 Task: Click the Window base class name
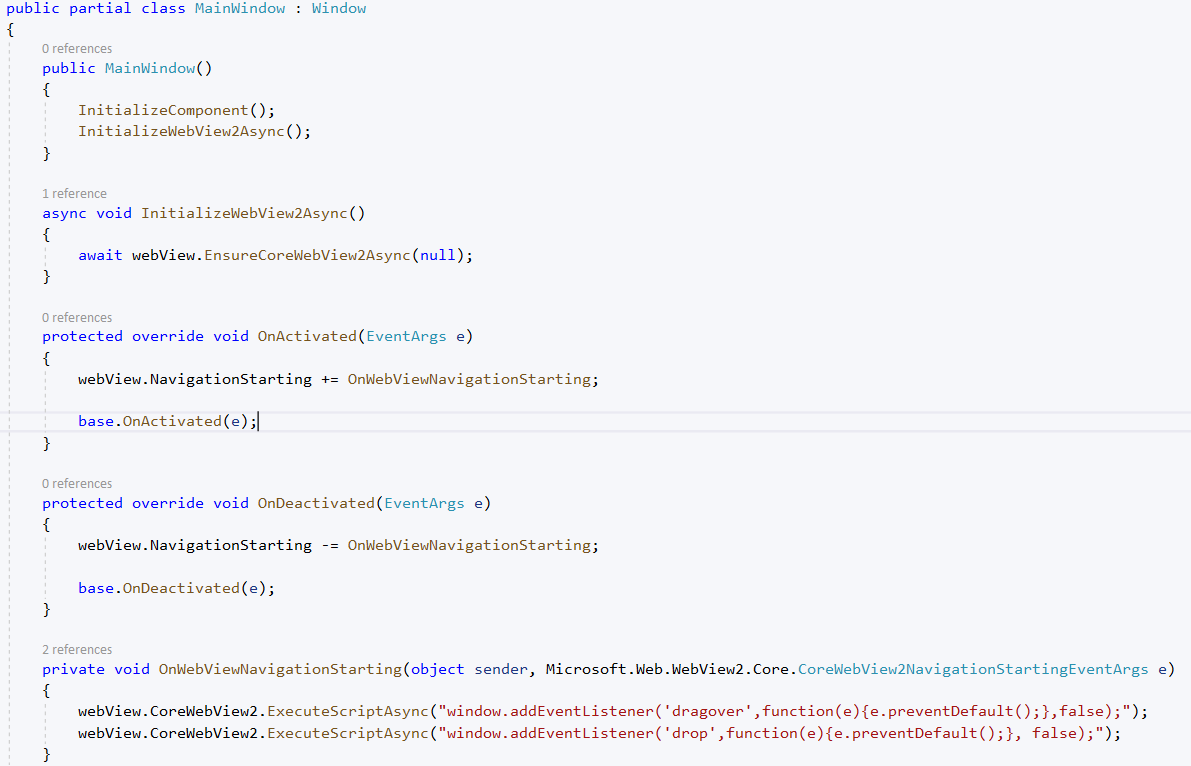click(x=338, y=8)
